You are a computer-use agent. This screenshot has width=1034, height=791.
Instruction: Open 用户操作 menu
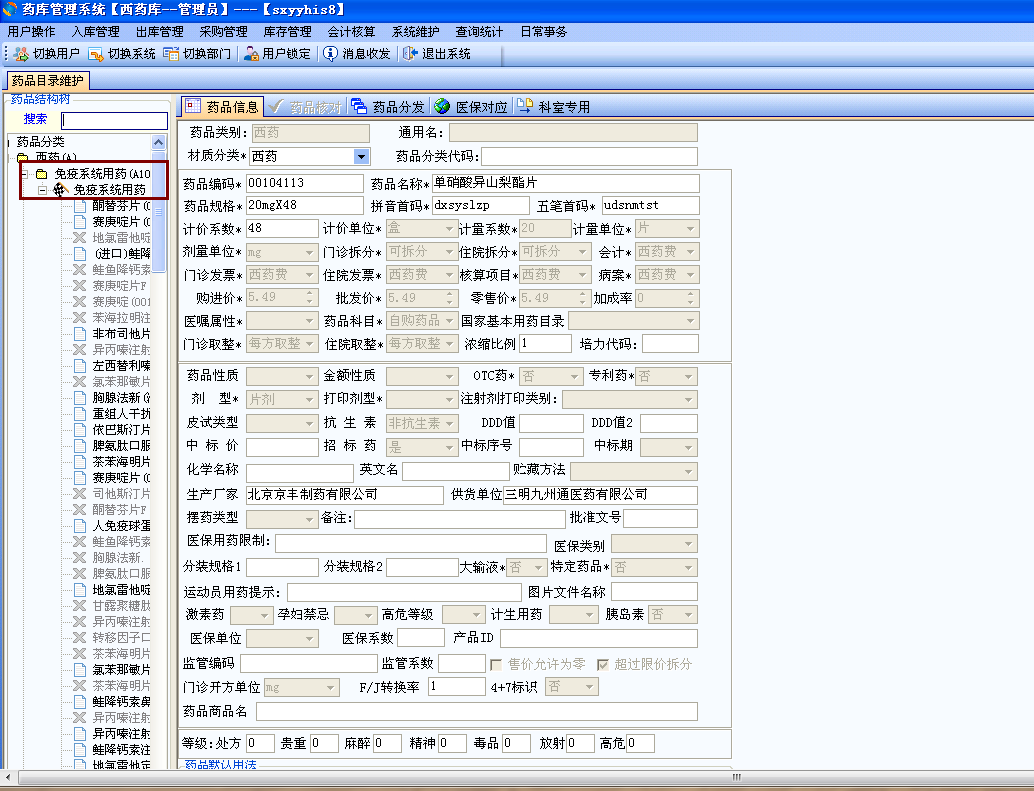pos(31,32)
